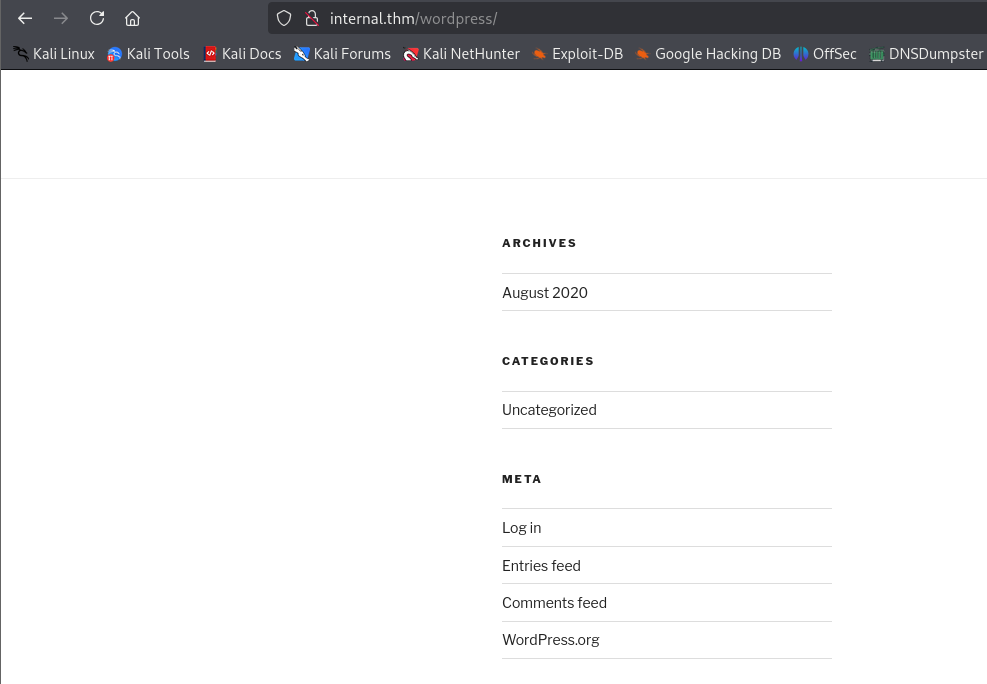987x684 pixels.
Task: Go to the browser home page
Action: pyautogui.click(x=132, y=18)
